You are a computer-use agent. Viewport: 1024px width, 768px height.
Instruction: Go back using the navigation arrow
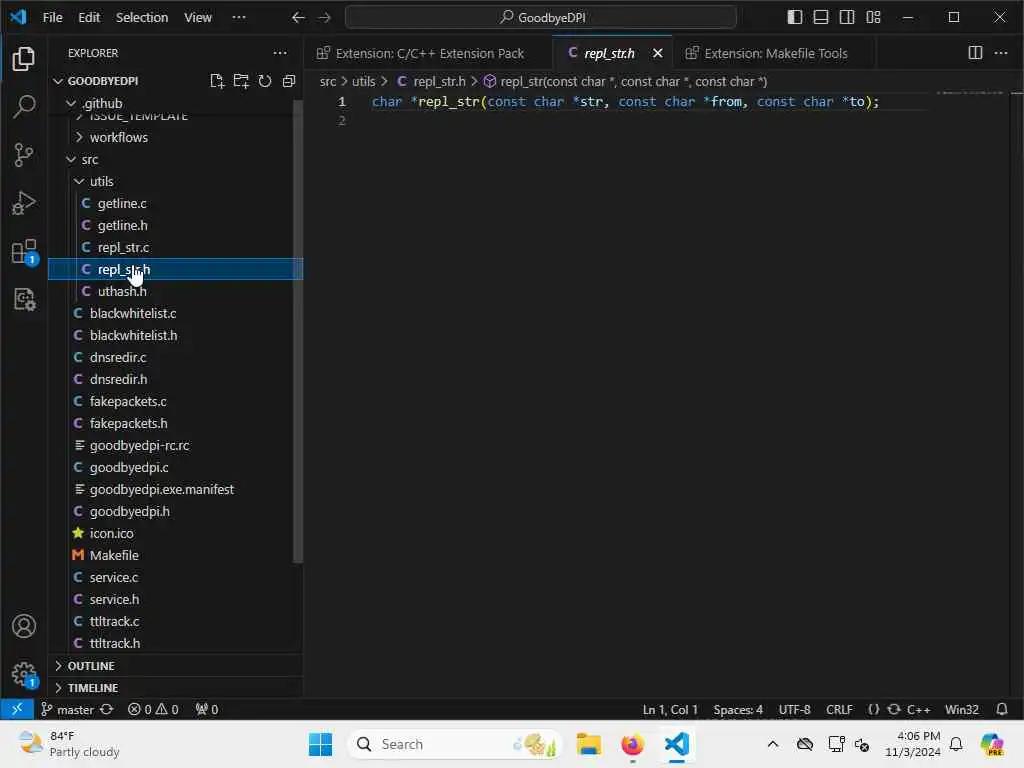tap(298, 18)
